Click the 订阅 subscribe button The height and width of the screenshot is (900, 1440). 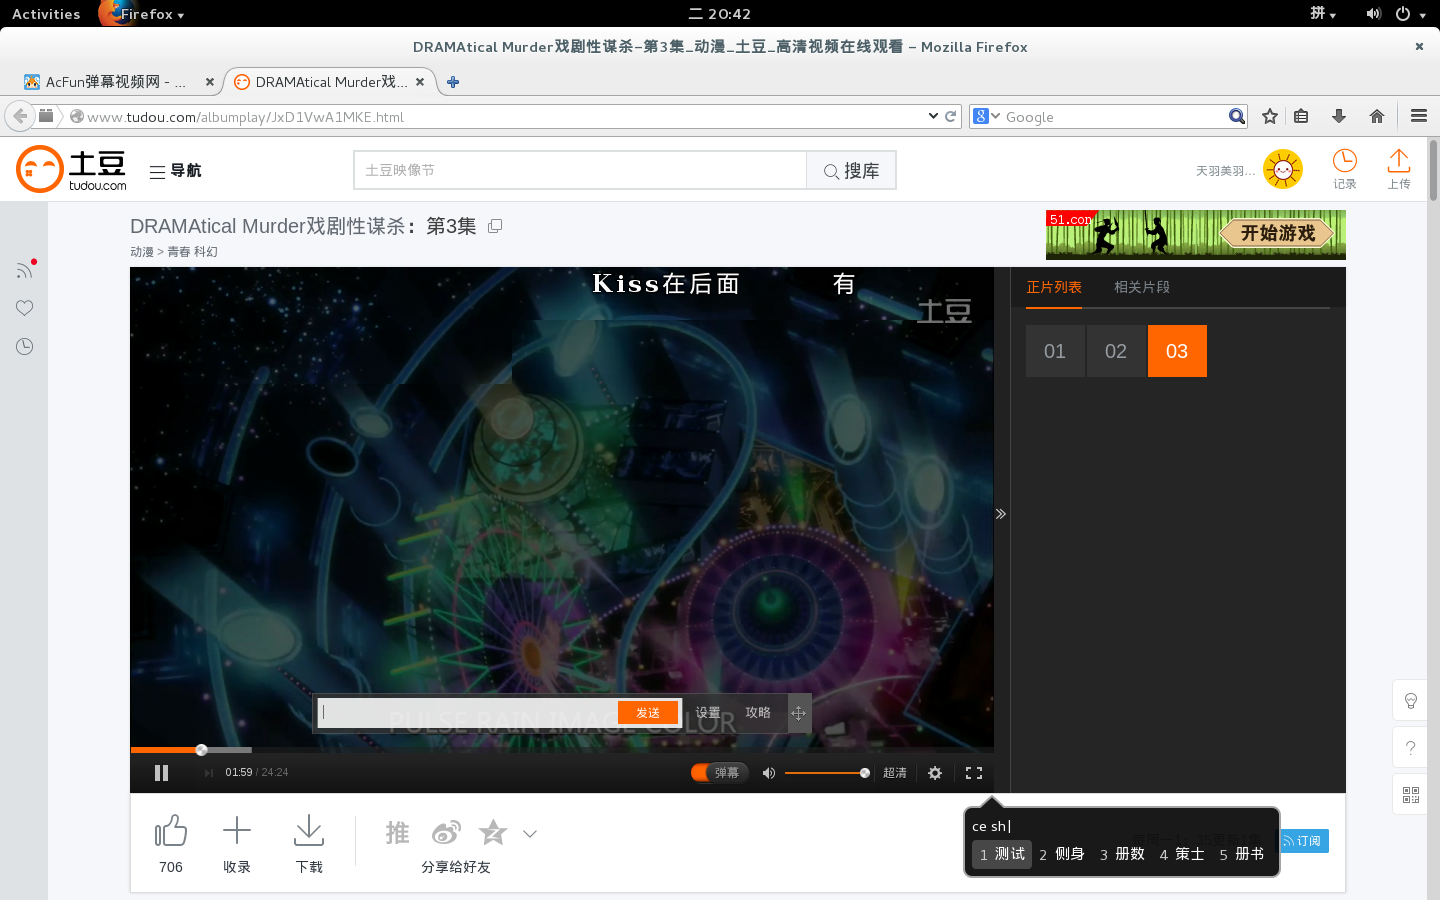tap(1303, 841)
